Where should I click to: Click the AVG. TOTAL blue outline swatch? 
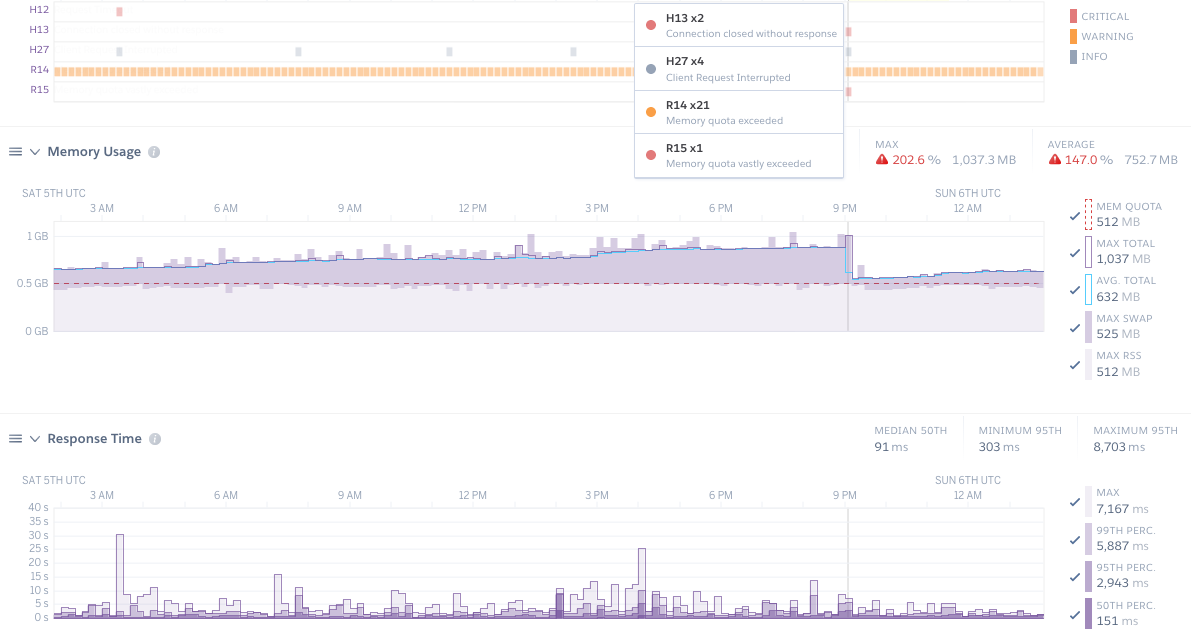point(1088,289)
